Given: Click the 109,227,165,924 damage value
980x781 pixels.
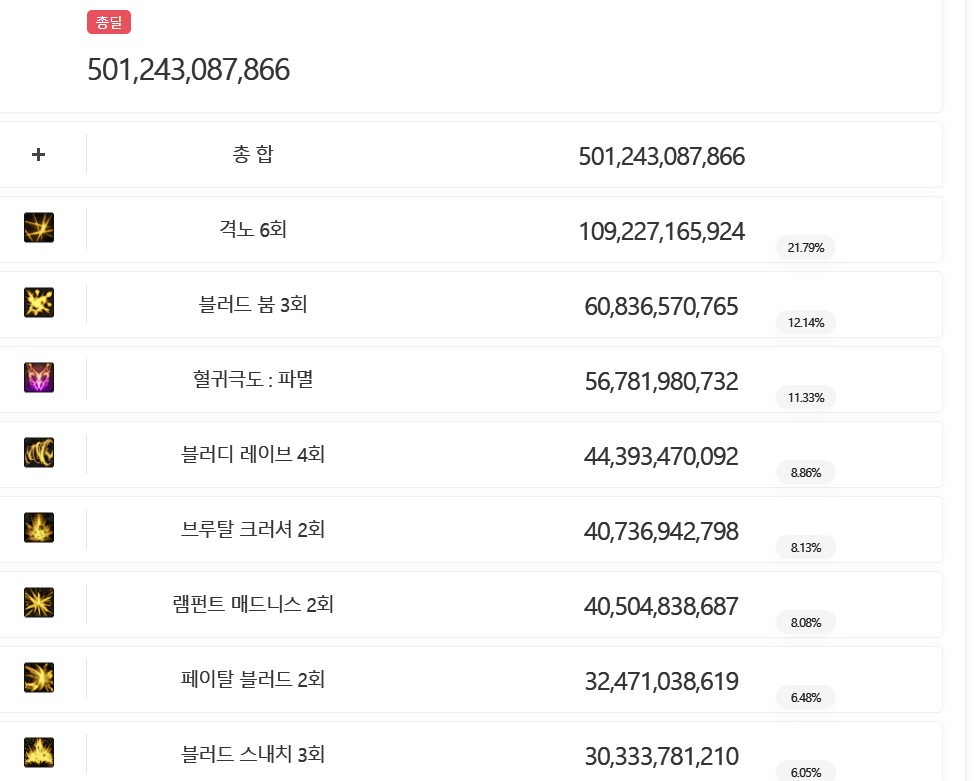Looking at the screenshot, I should point(661,232).
